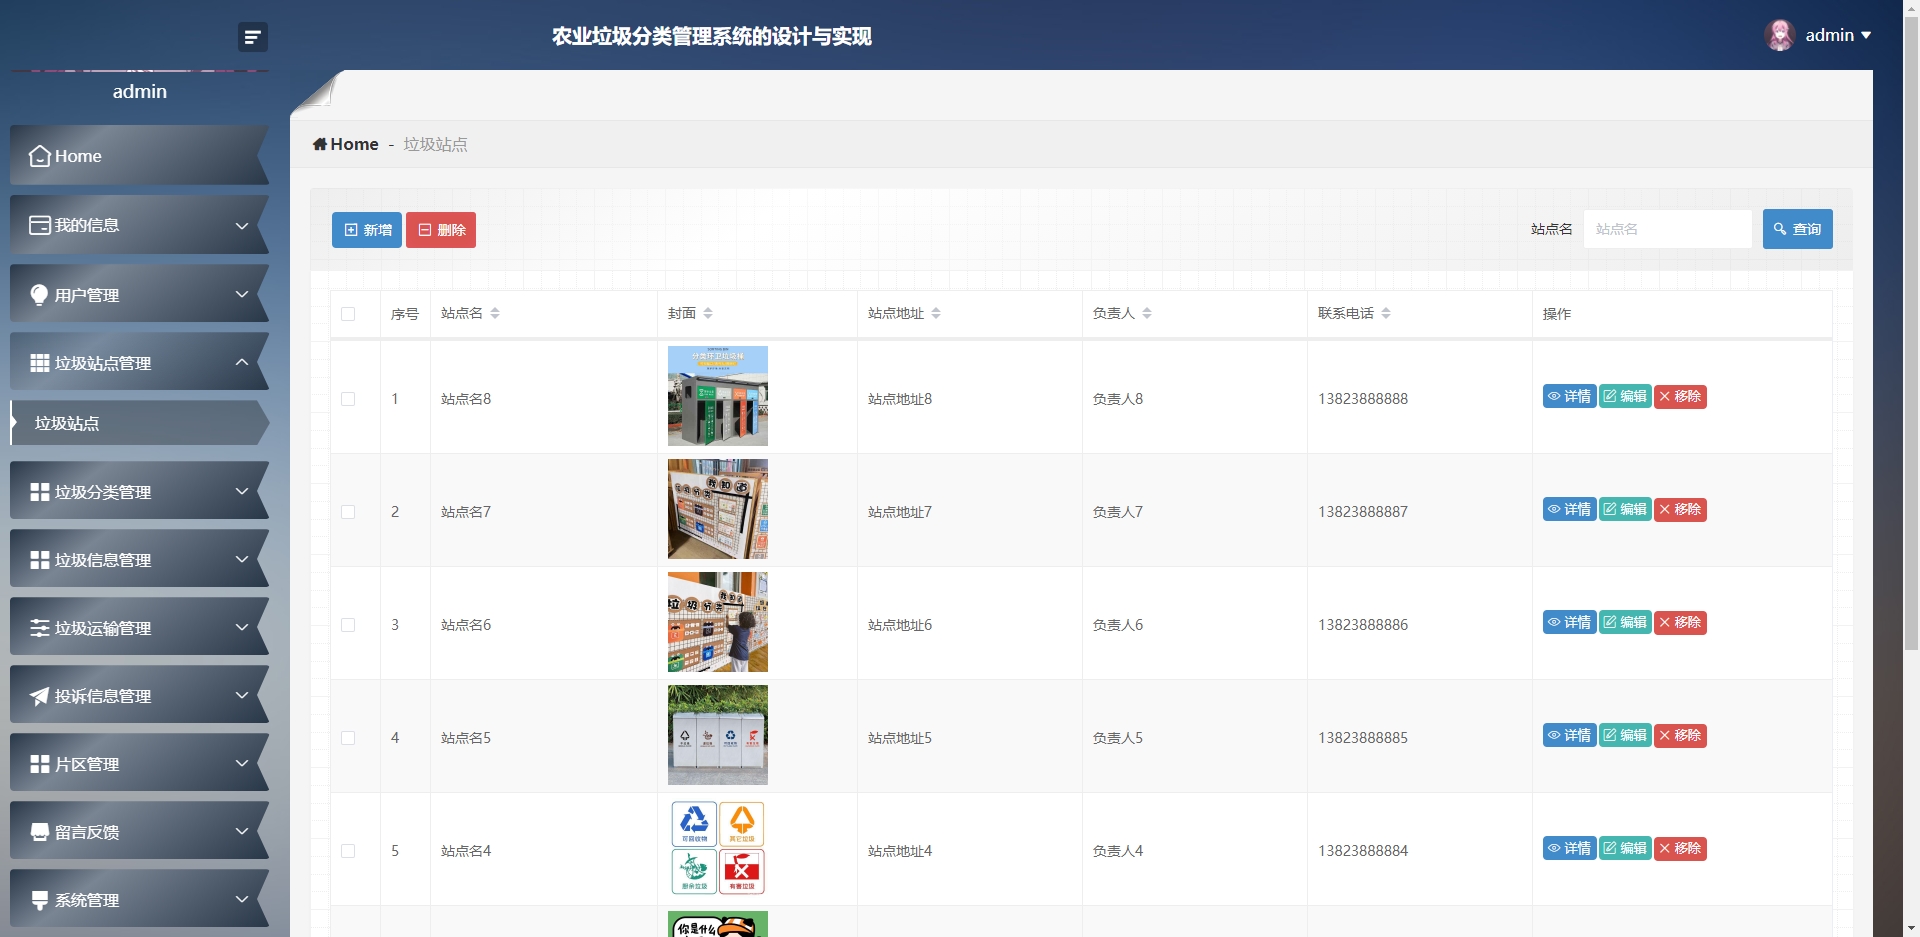Select the 垃圾站点 submenu item
The width and height of the screenshot is (1920, 937).
coord(66,423)
